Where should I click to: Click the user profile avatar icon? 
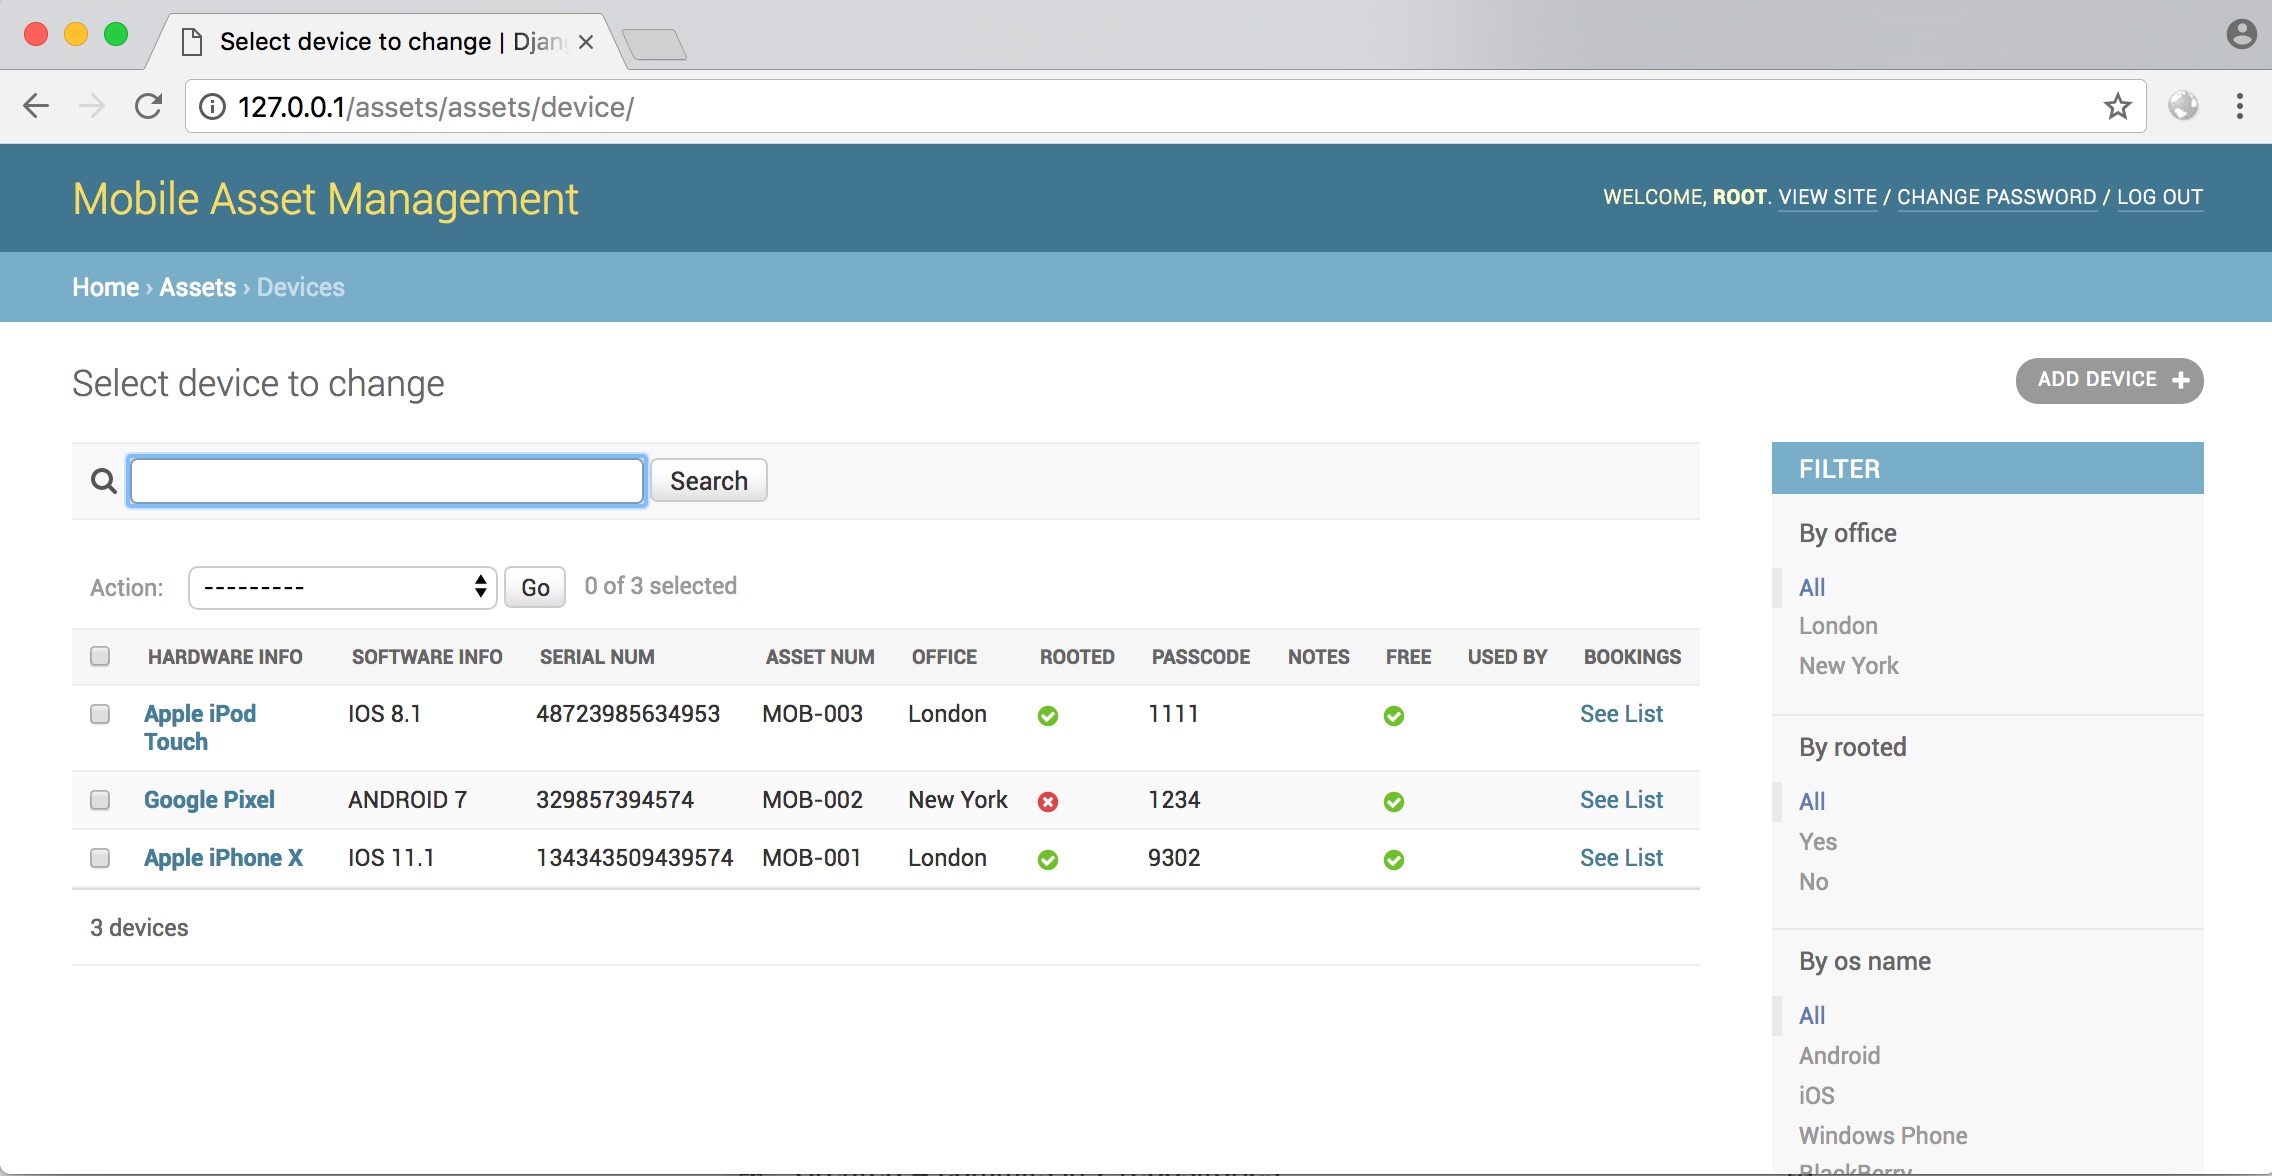pos(2241,34)
